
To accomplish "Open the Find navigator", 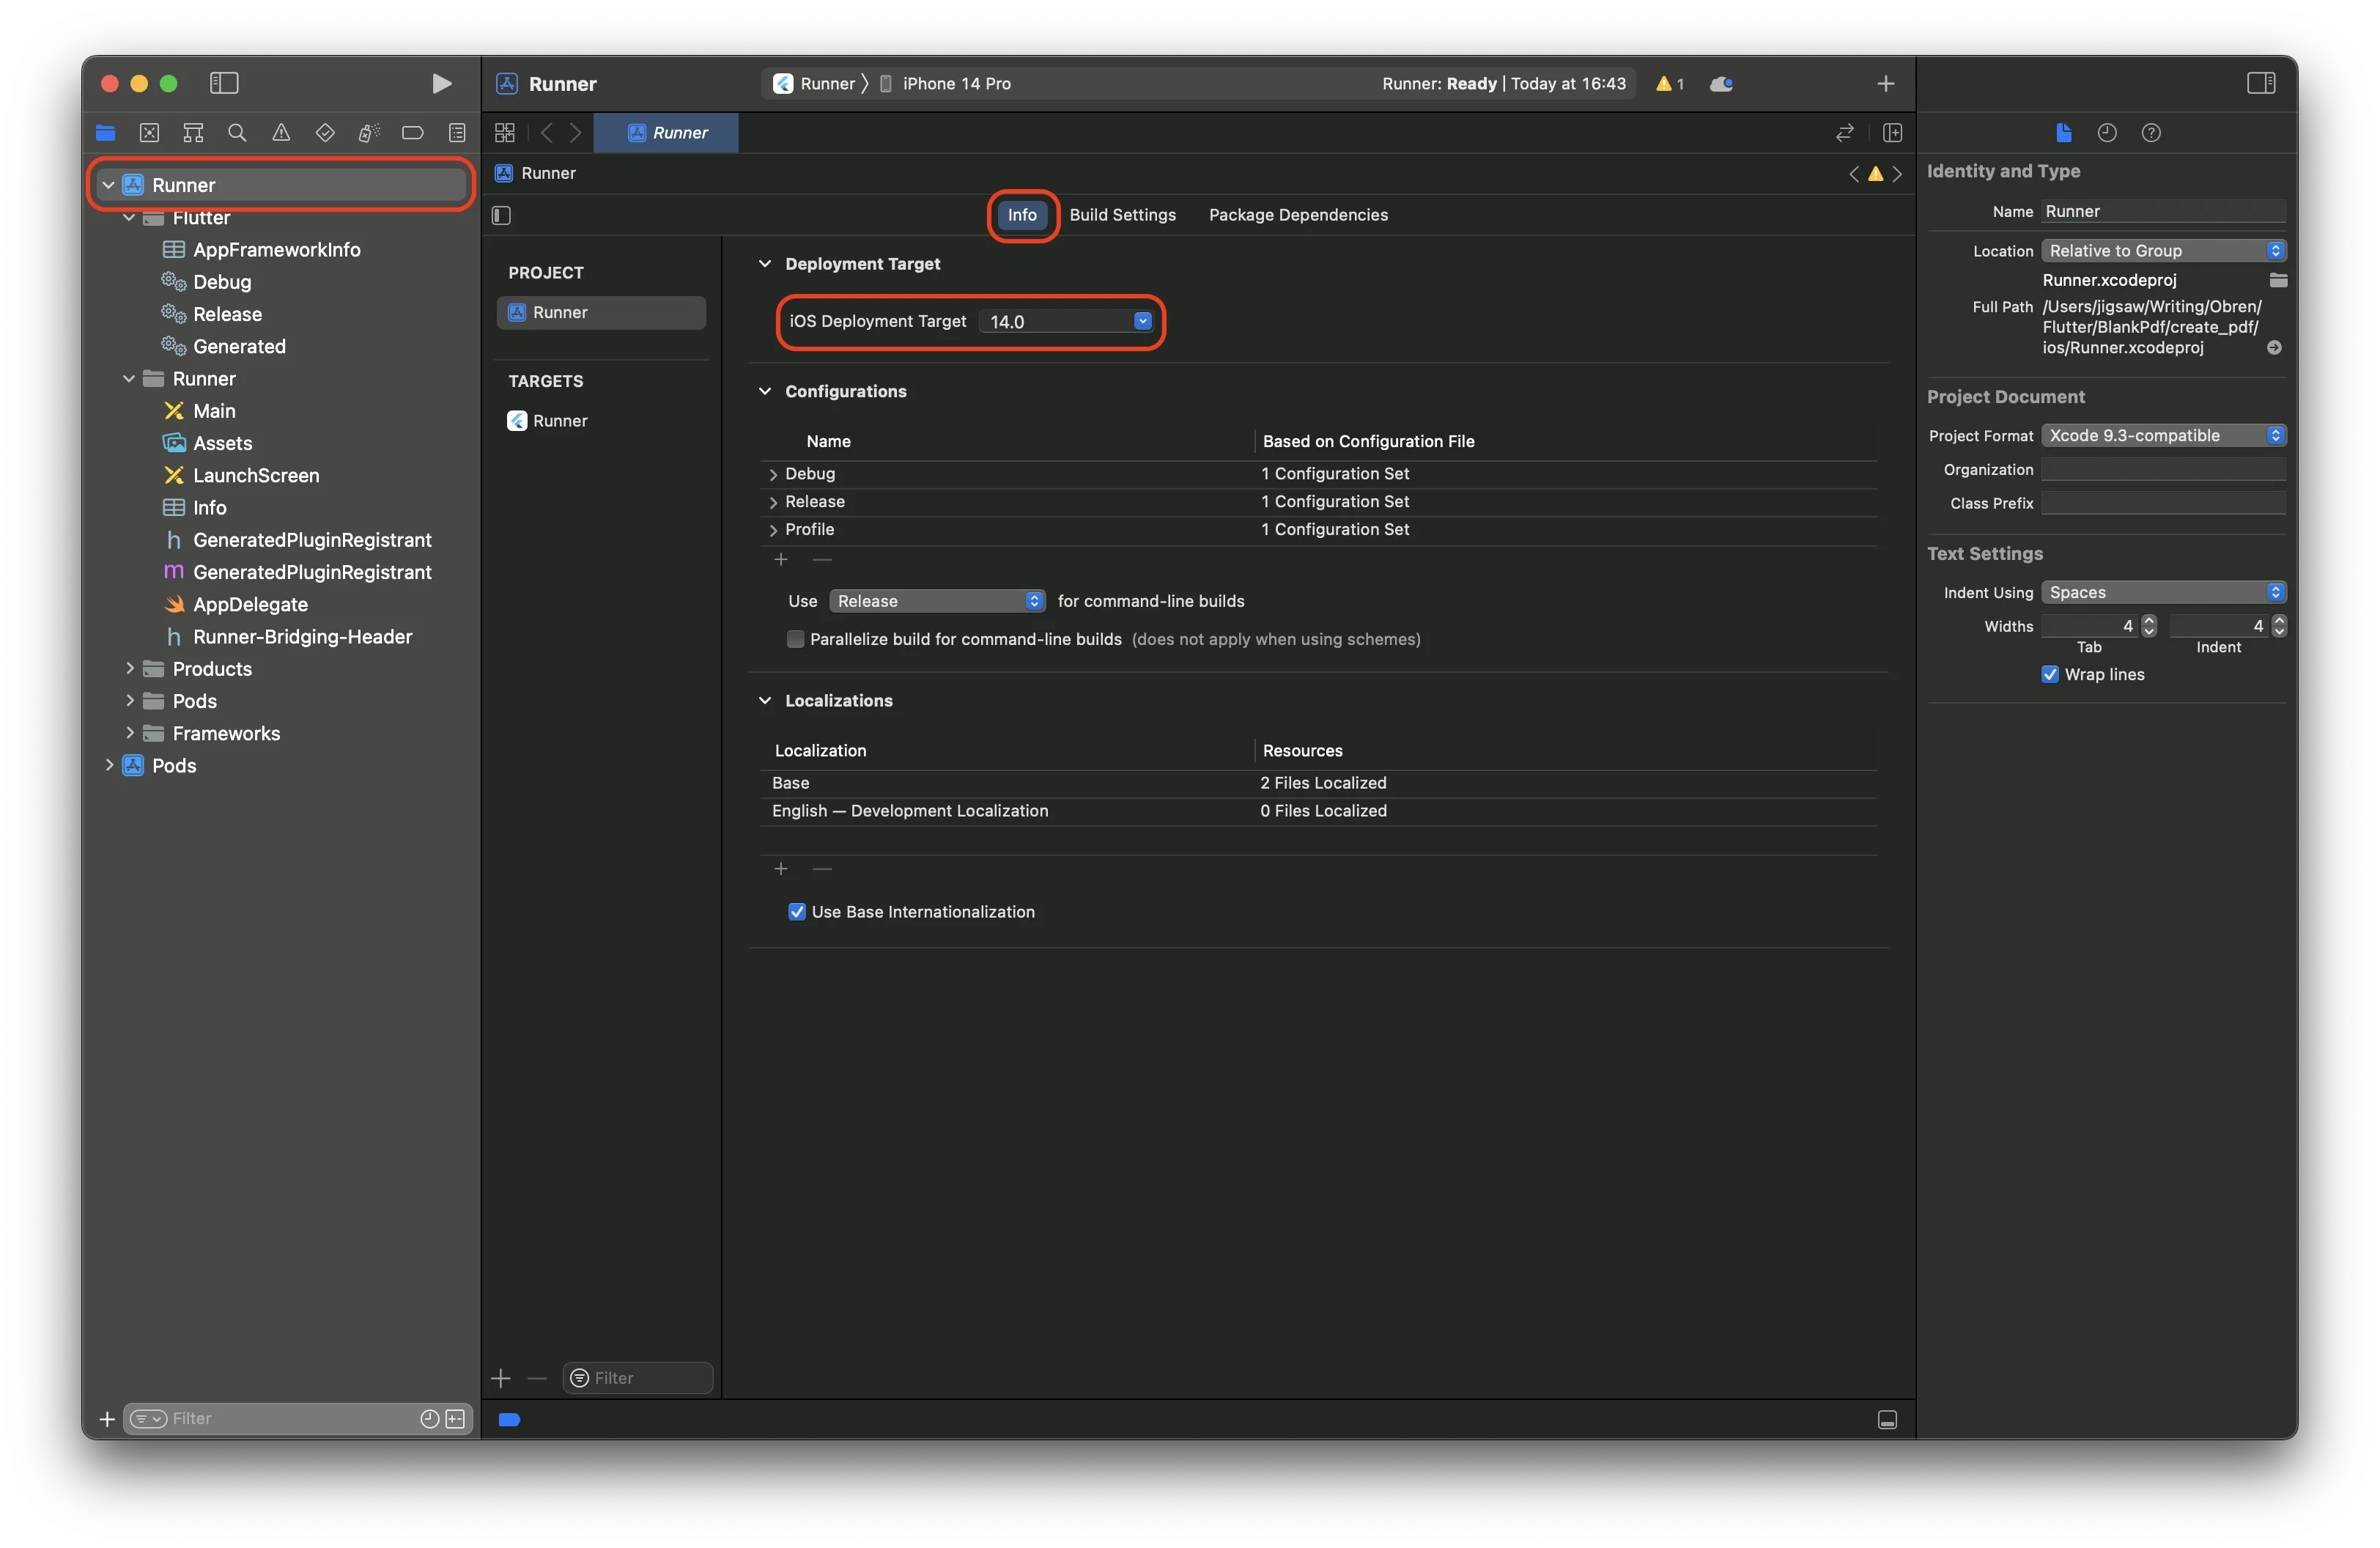I will point(237,132).
